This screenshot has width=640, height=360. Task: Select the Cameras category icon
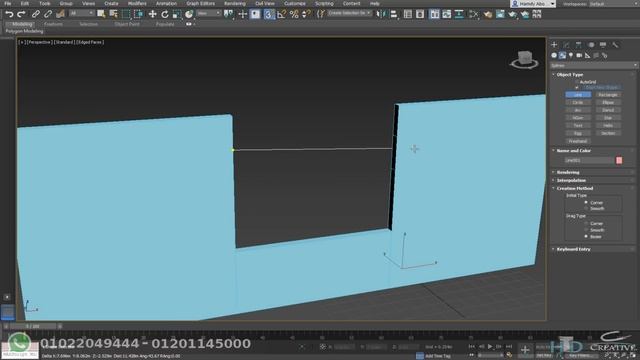click(579, 55)
